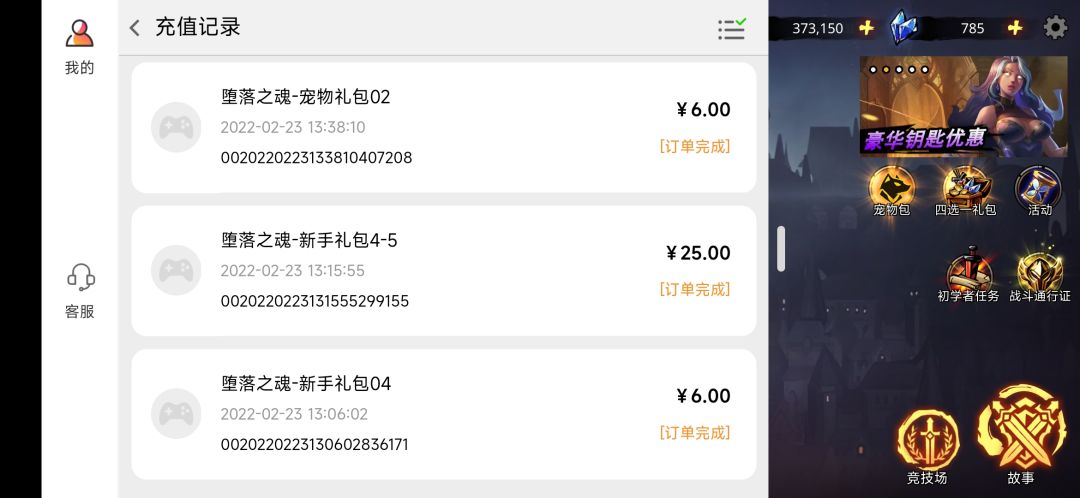Tap the 豪华钥匙优惠 promotional banner
1080x498 pixels.
point(964,106)
